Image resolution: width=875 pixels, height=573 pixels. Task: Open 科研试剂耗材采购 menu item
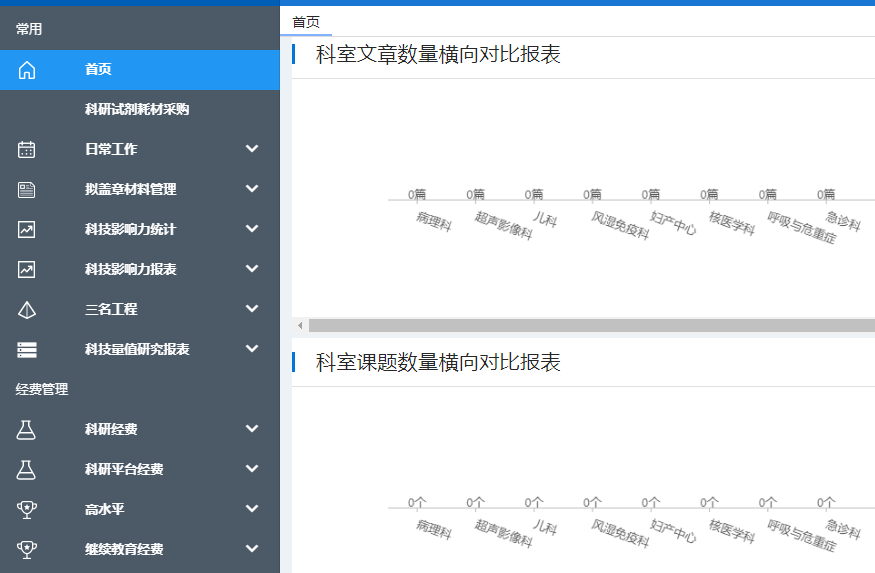(137, 110)
